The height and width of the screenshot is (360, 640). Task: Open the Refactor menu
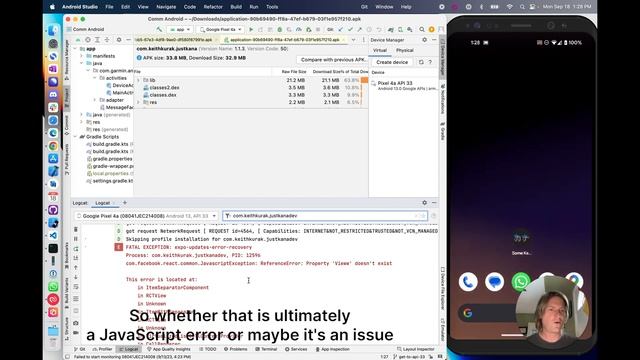pos(213,7)
